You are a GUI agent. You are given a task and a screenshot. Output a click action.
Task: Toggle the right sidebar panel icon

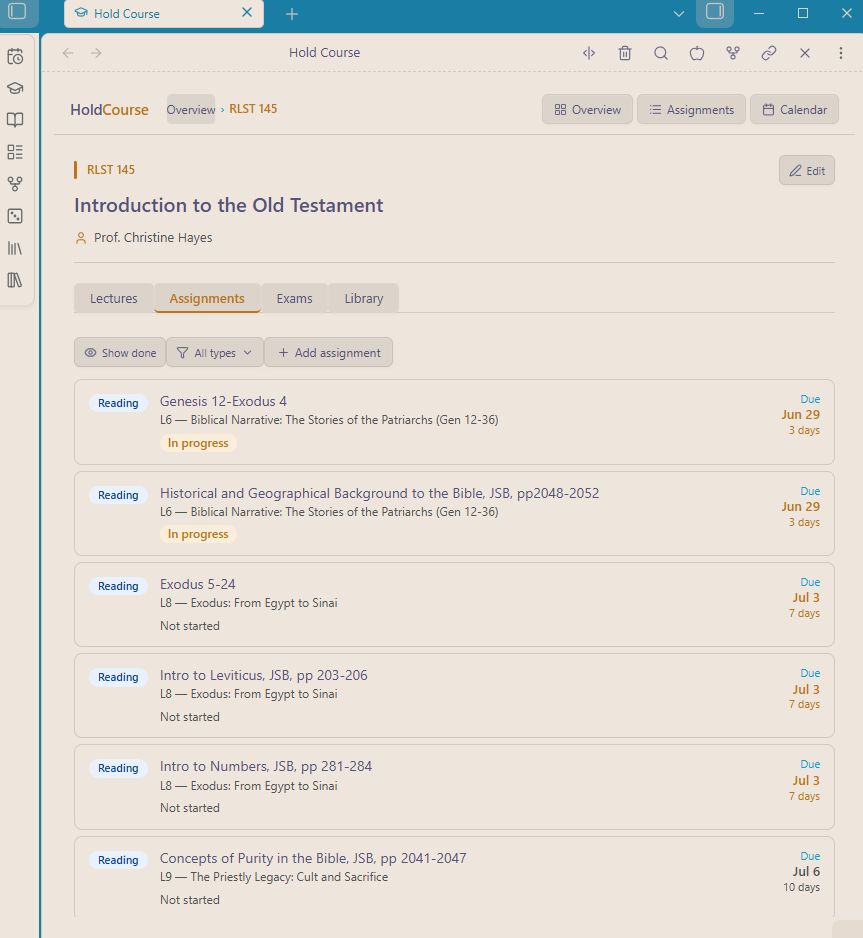715,12
